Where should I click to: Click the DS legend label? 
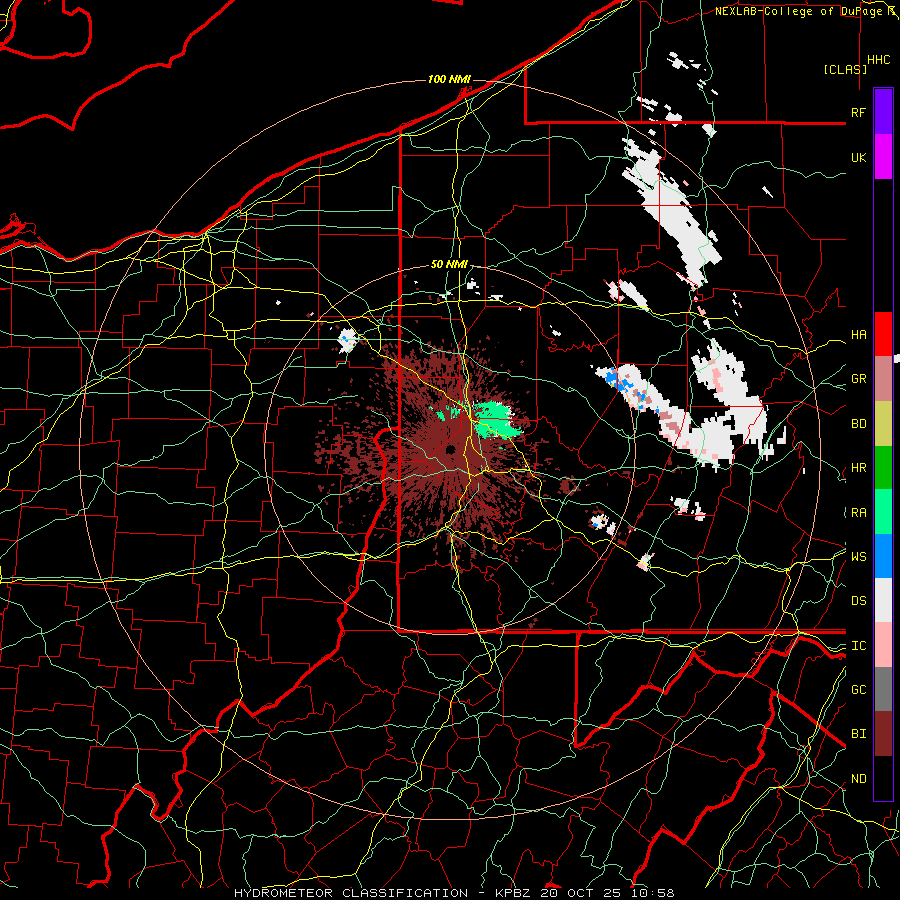(858, 601)
